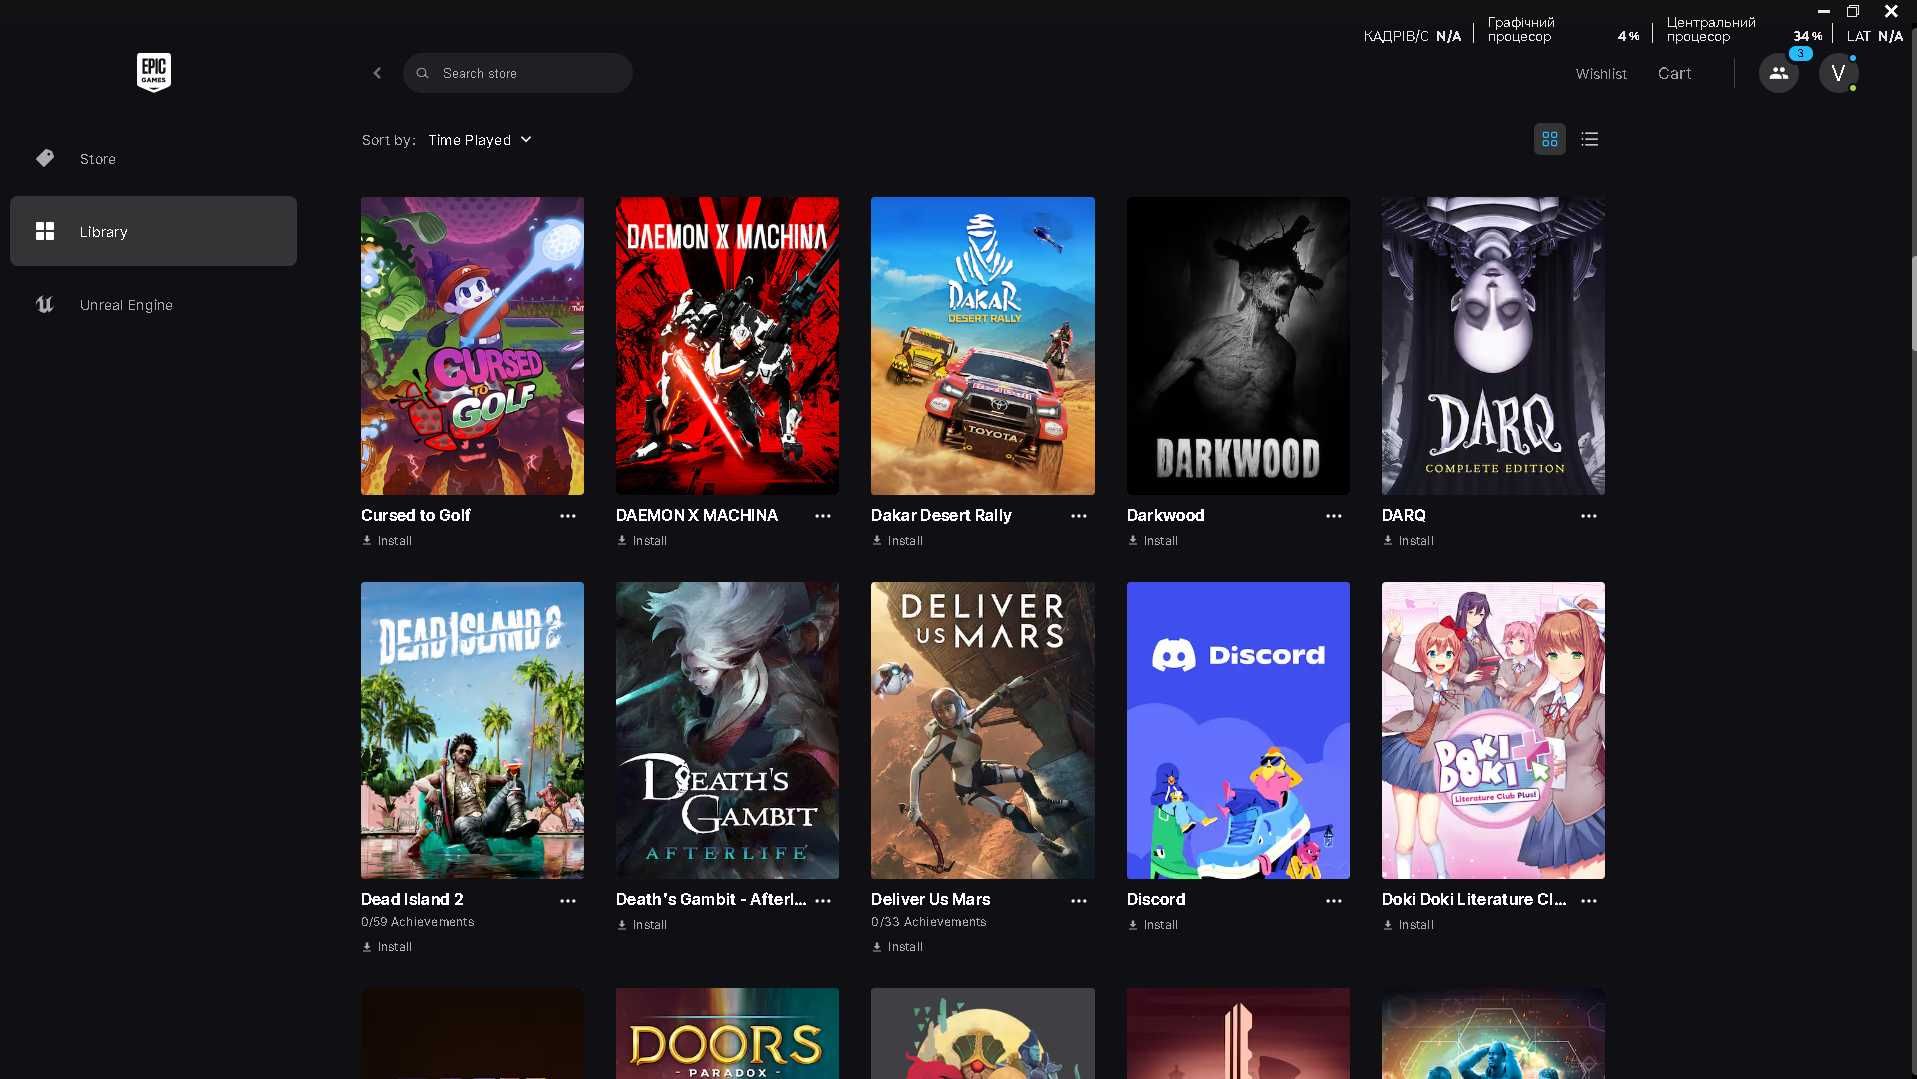
Task: Open Discord options menu
Action: (1334, 901)
